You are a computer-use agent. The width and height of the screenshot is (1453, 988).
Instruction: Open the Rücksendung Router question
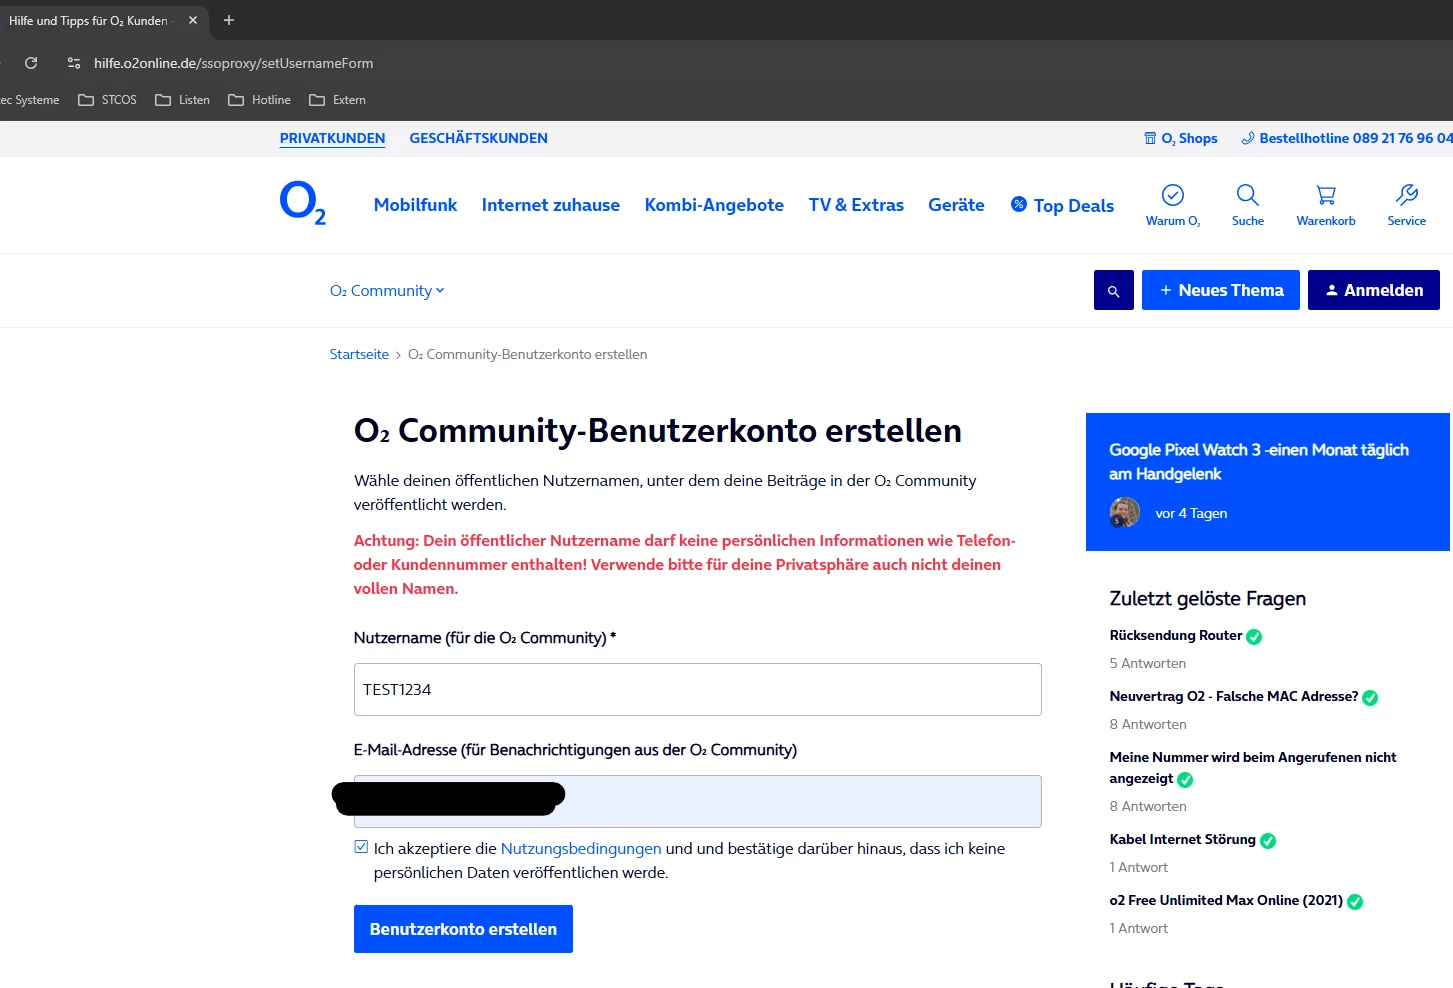1176,635
